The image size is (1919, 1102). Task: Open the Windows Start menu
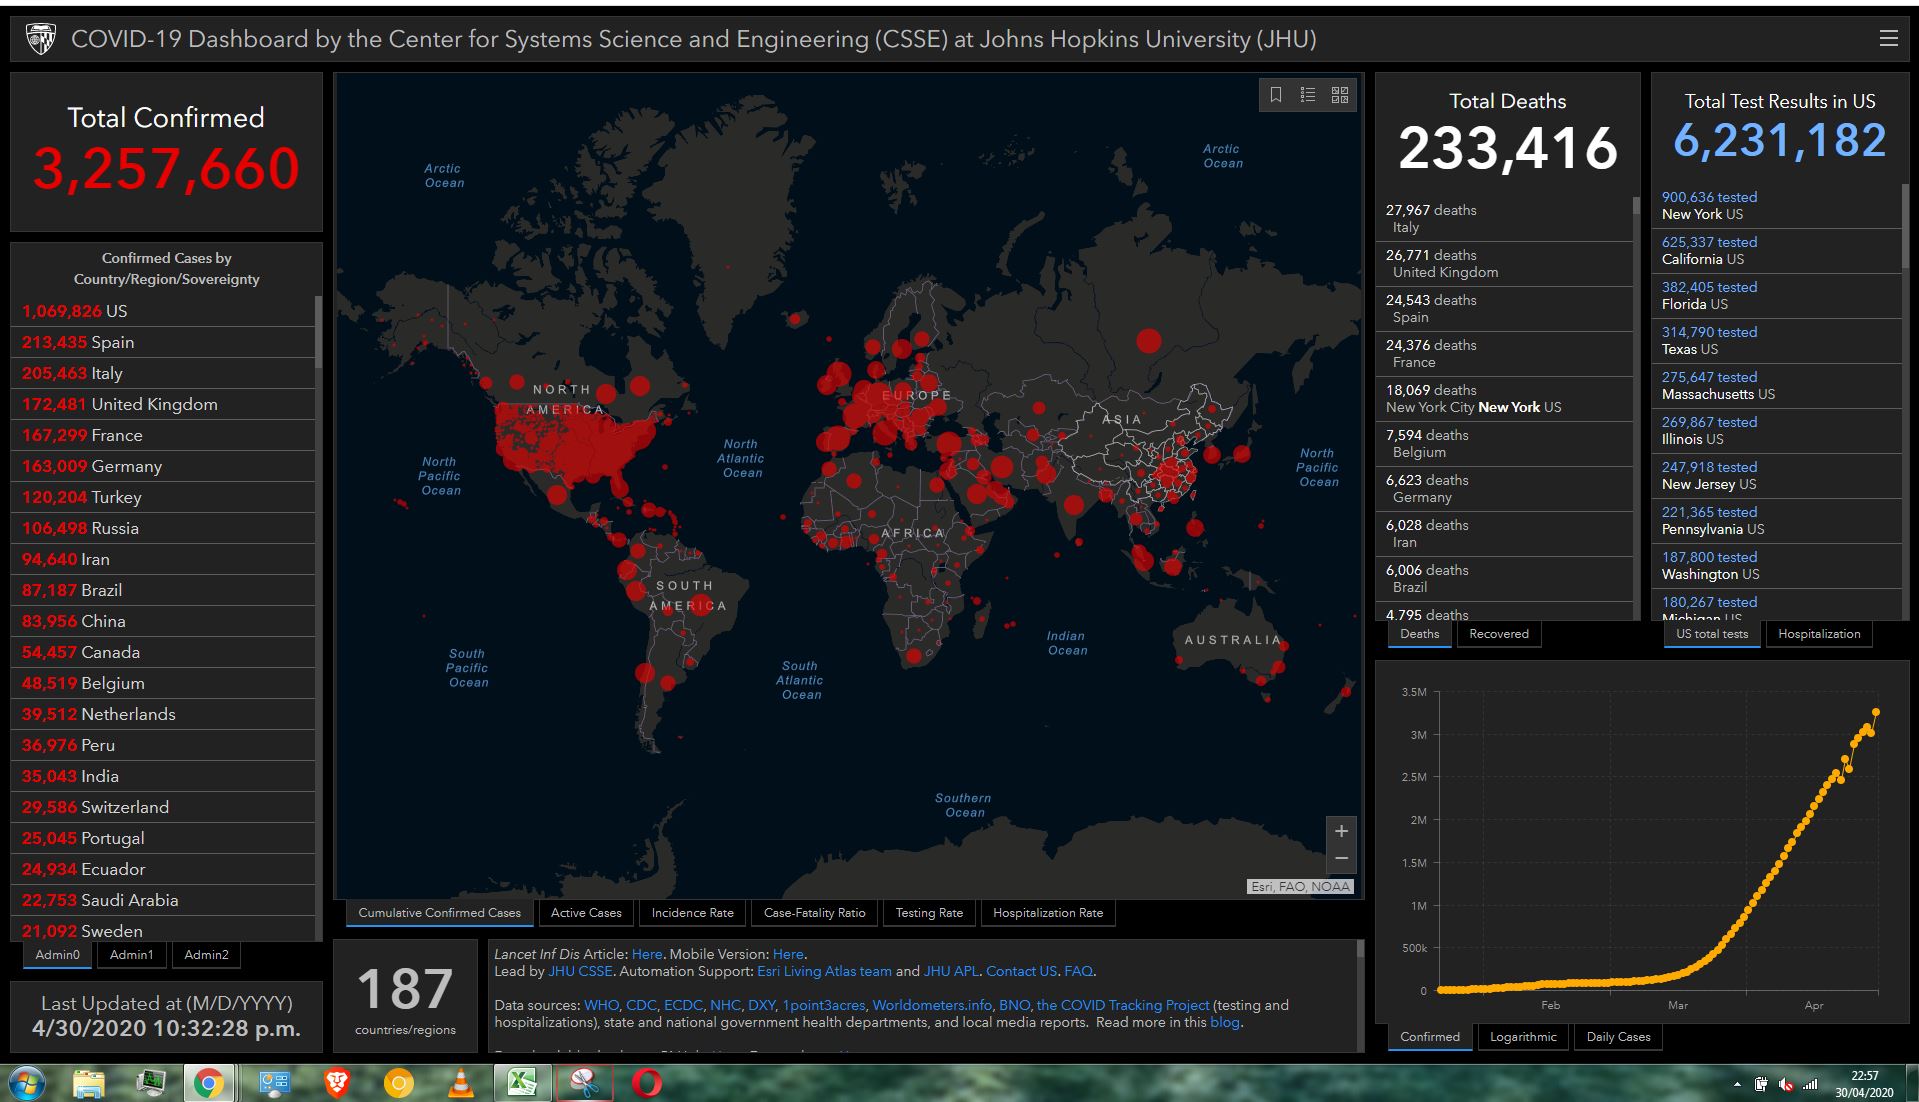point(26,1083)
